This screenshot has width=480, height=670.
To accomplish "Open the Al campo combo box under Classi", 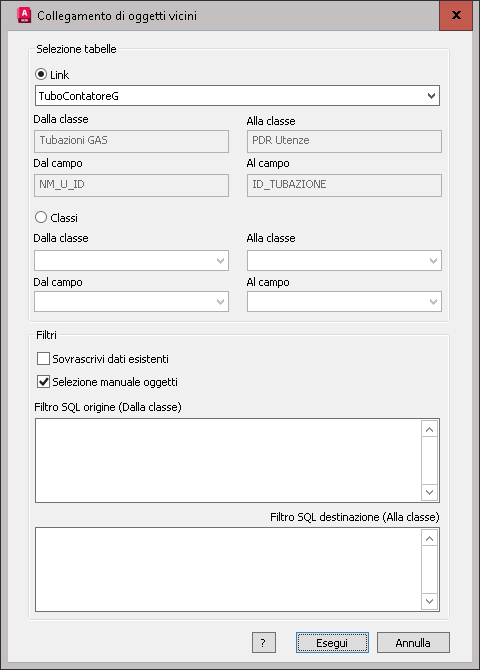I will (x=344, y=301).
